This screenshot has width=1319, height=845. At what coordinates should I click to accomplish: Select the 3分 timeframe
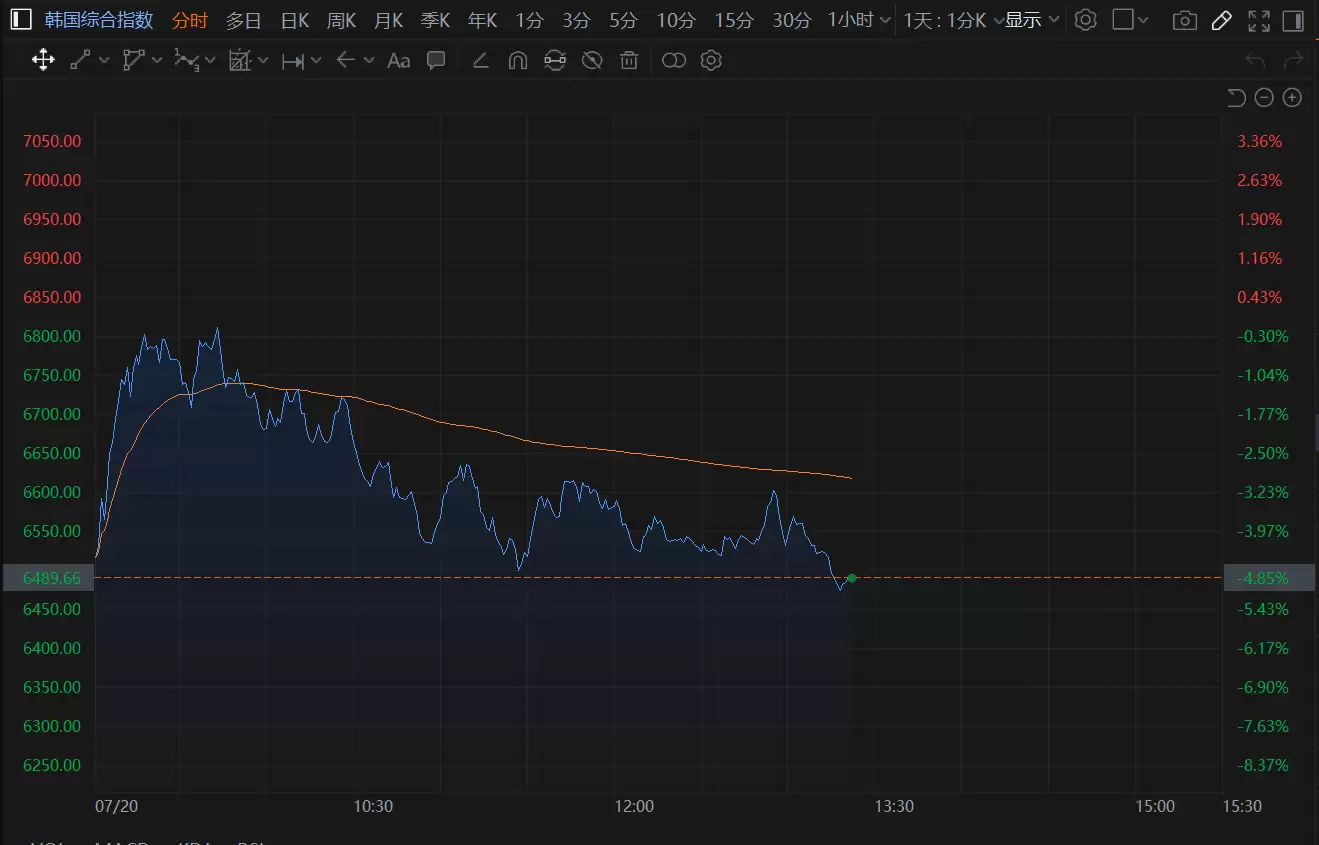pyautogui.click(x=576, y=20)
